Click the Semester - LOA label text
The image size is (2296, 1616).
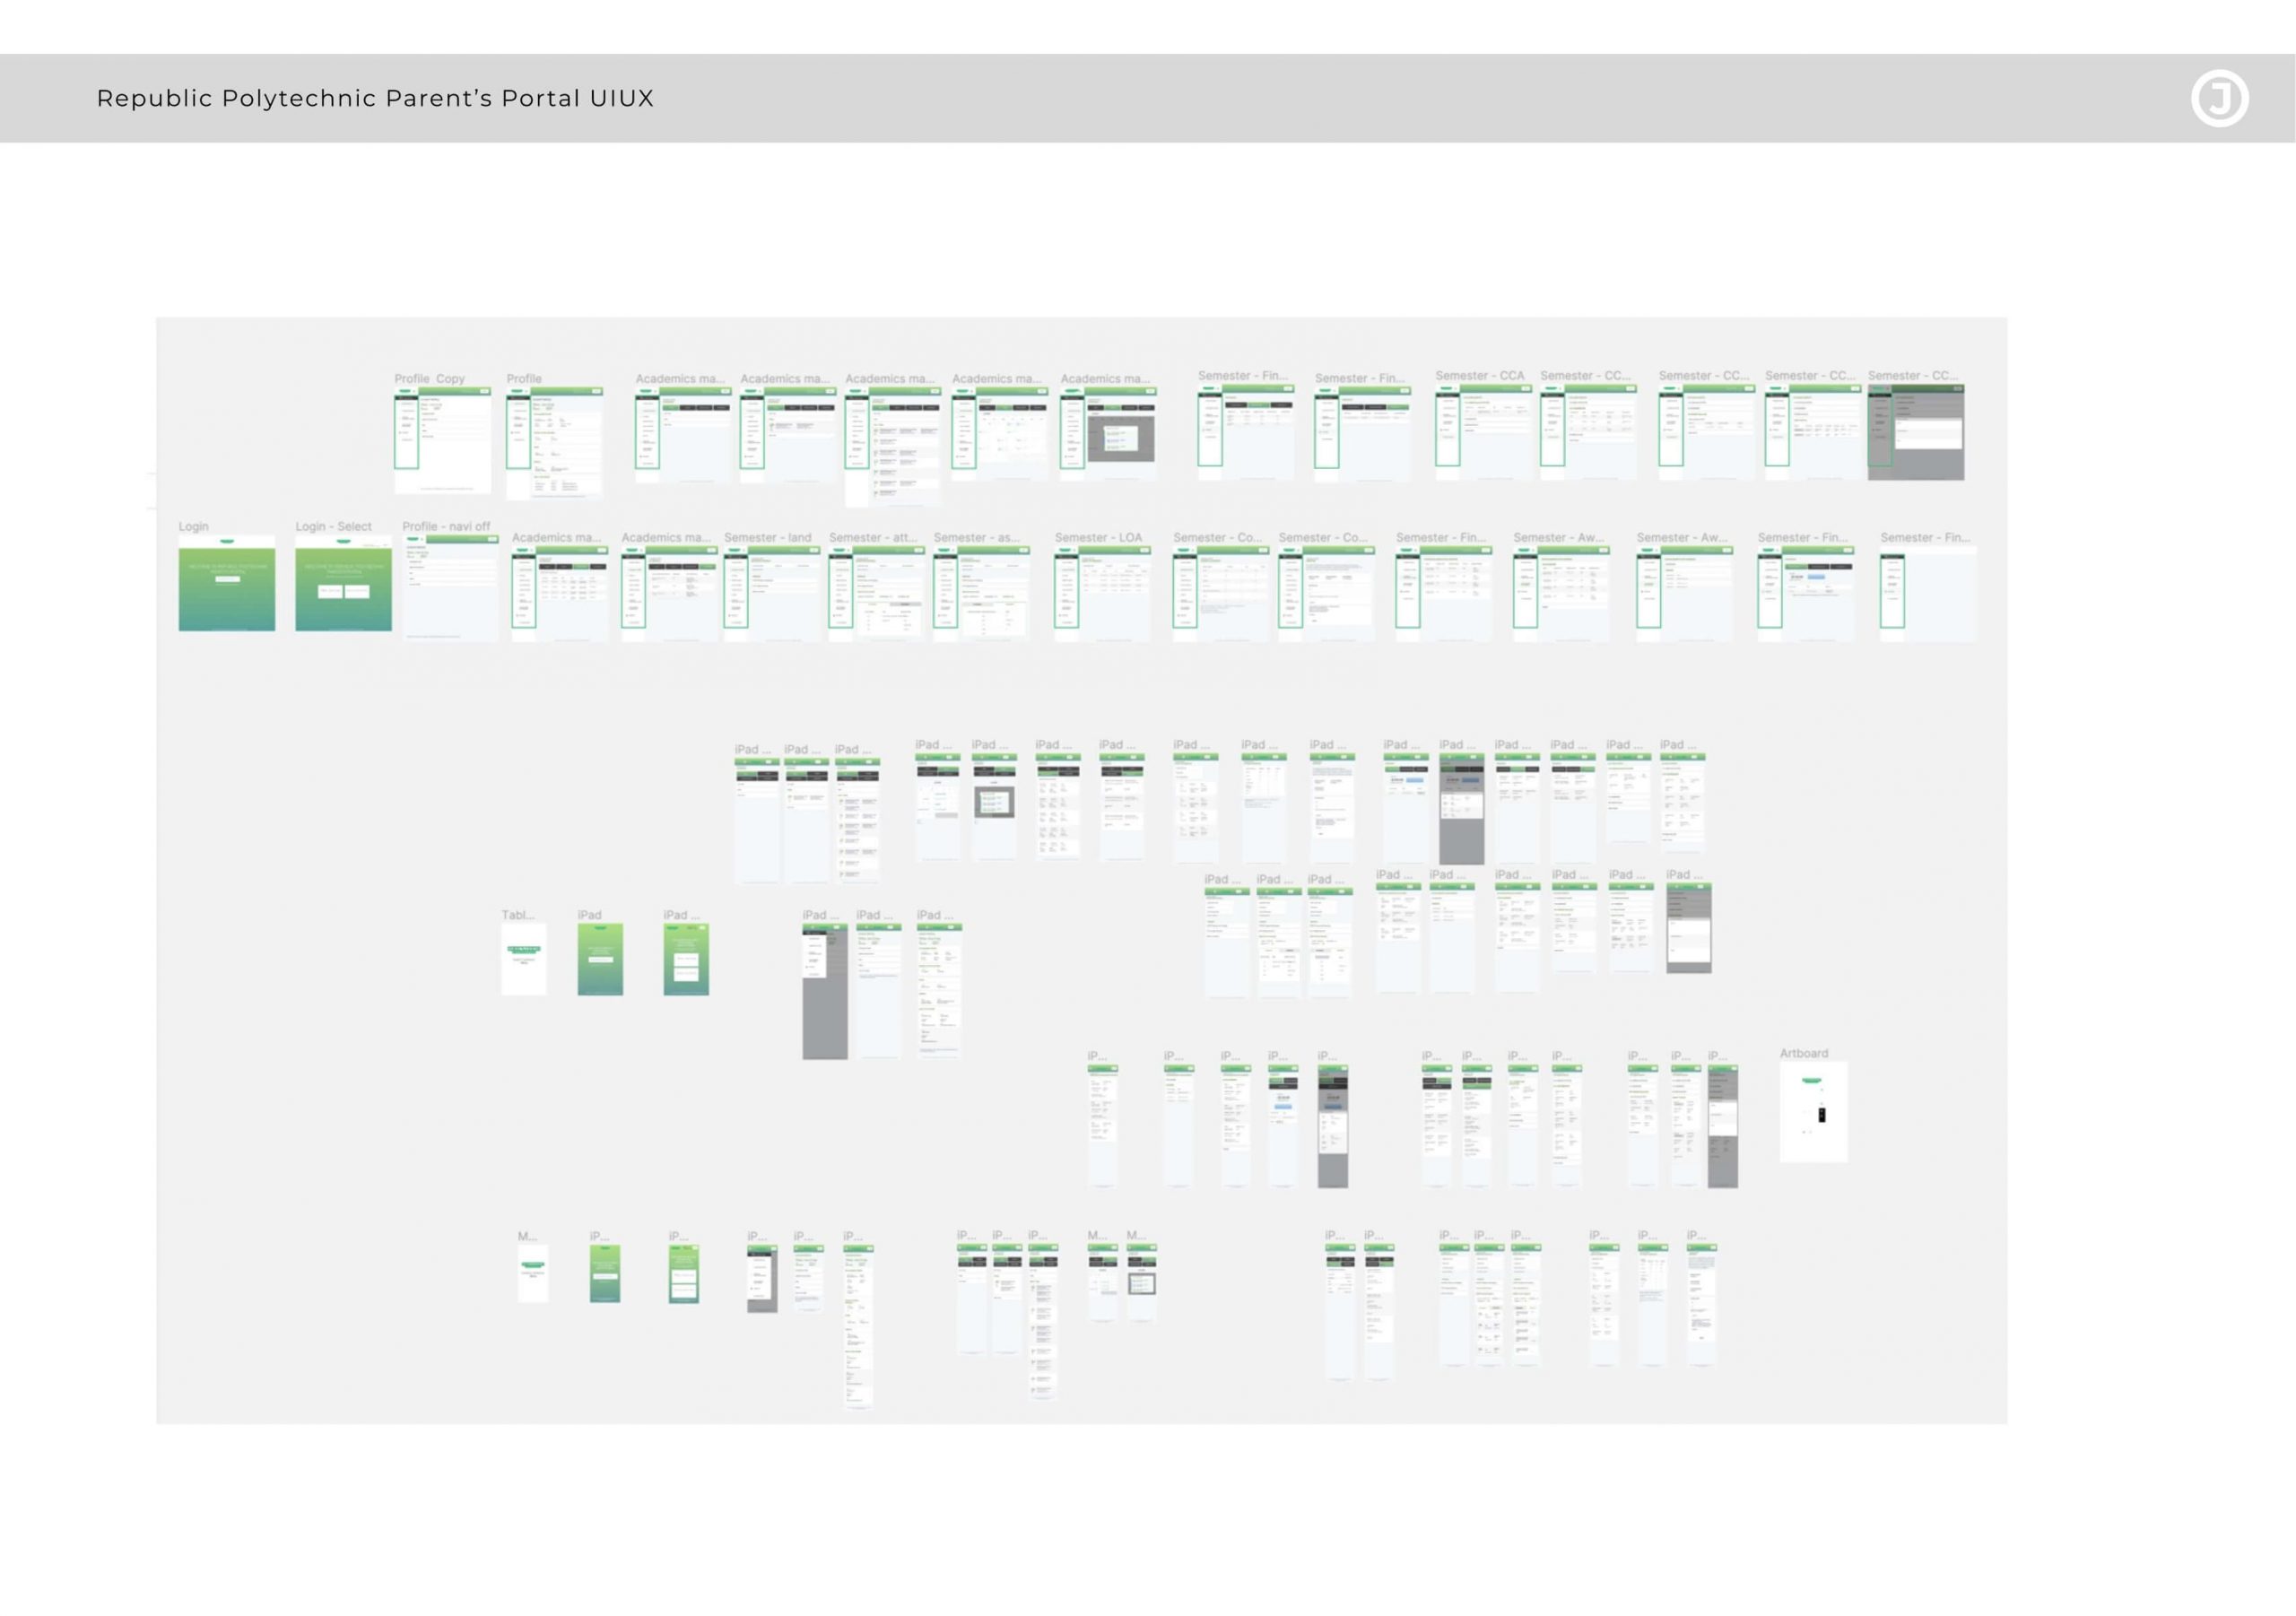click(1098, 537)
